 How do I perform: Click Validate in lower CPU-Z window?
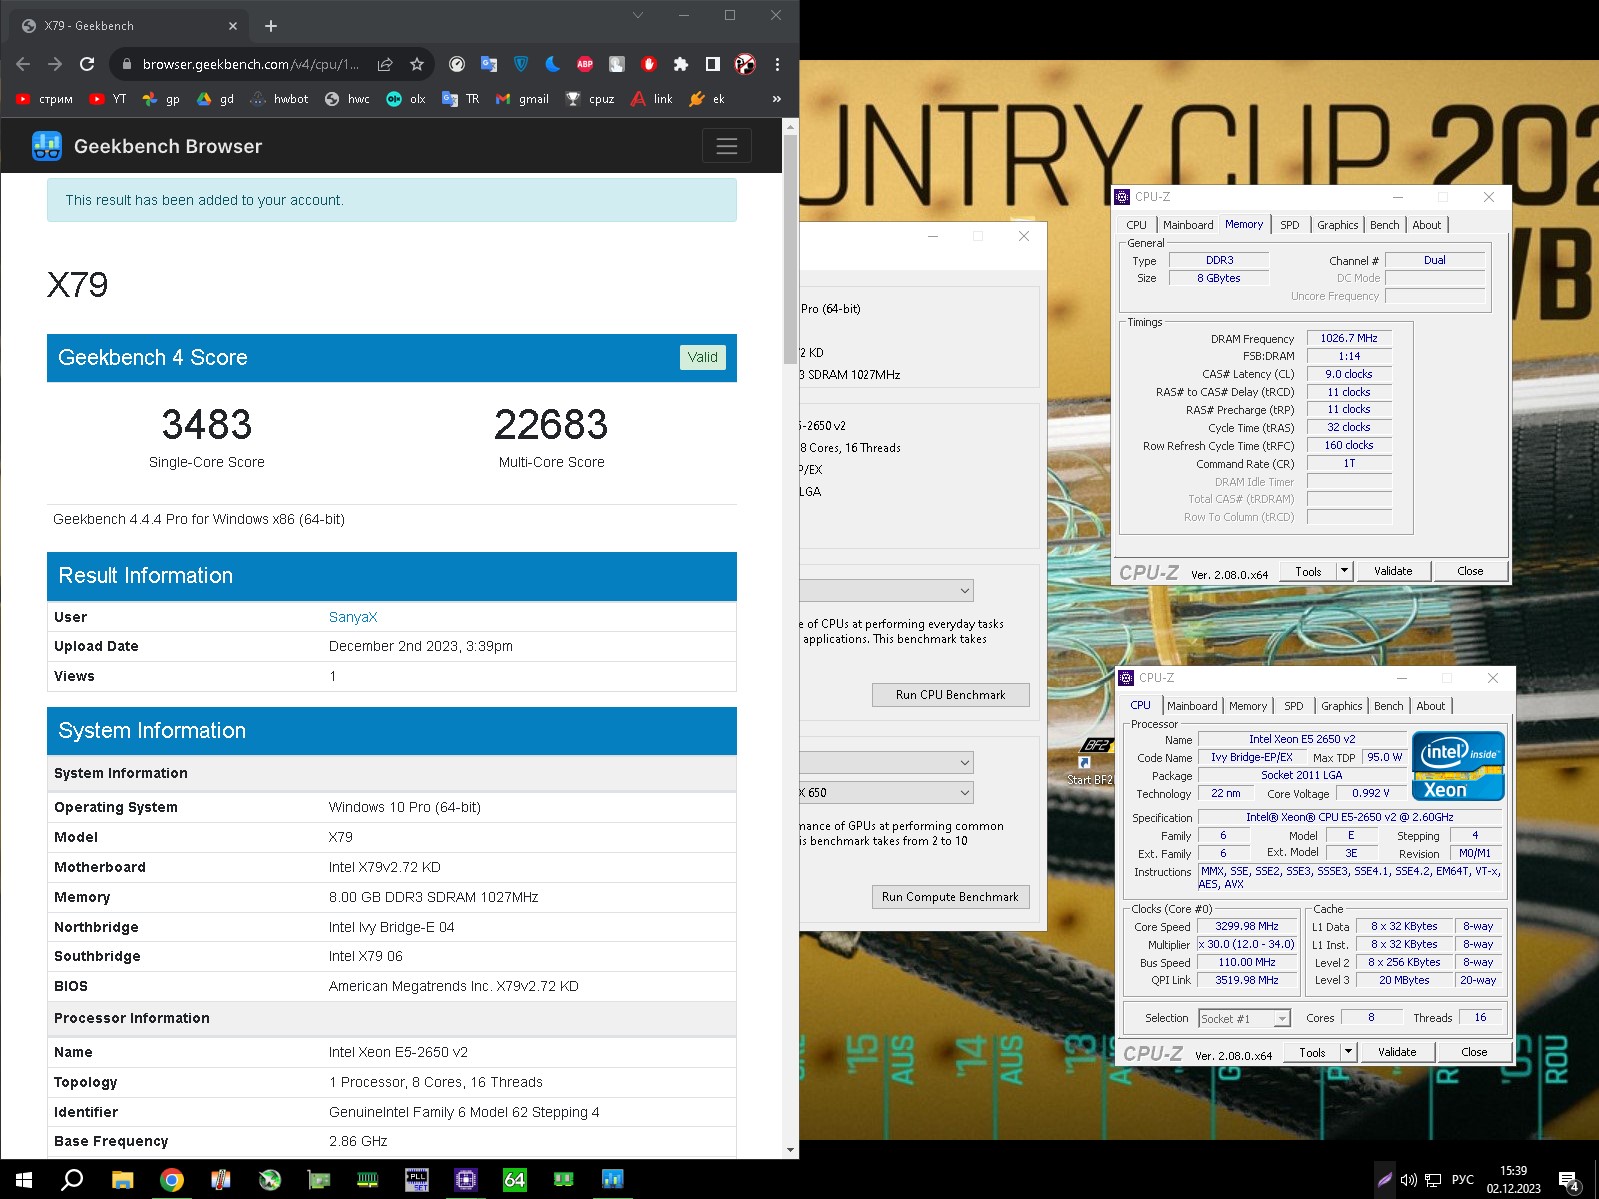1397,1052
